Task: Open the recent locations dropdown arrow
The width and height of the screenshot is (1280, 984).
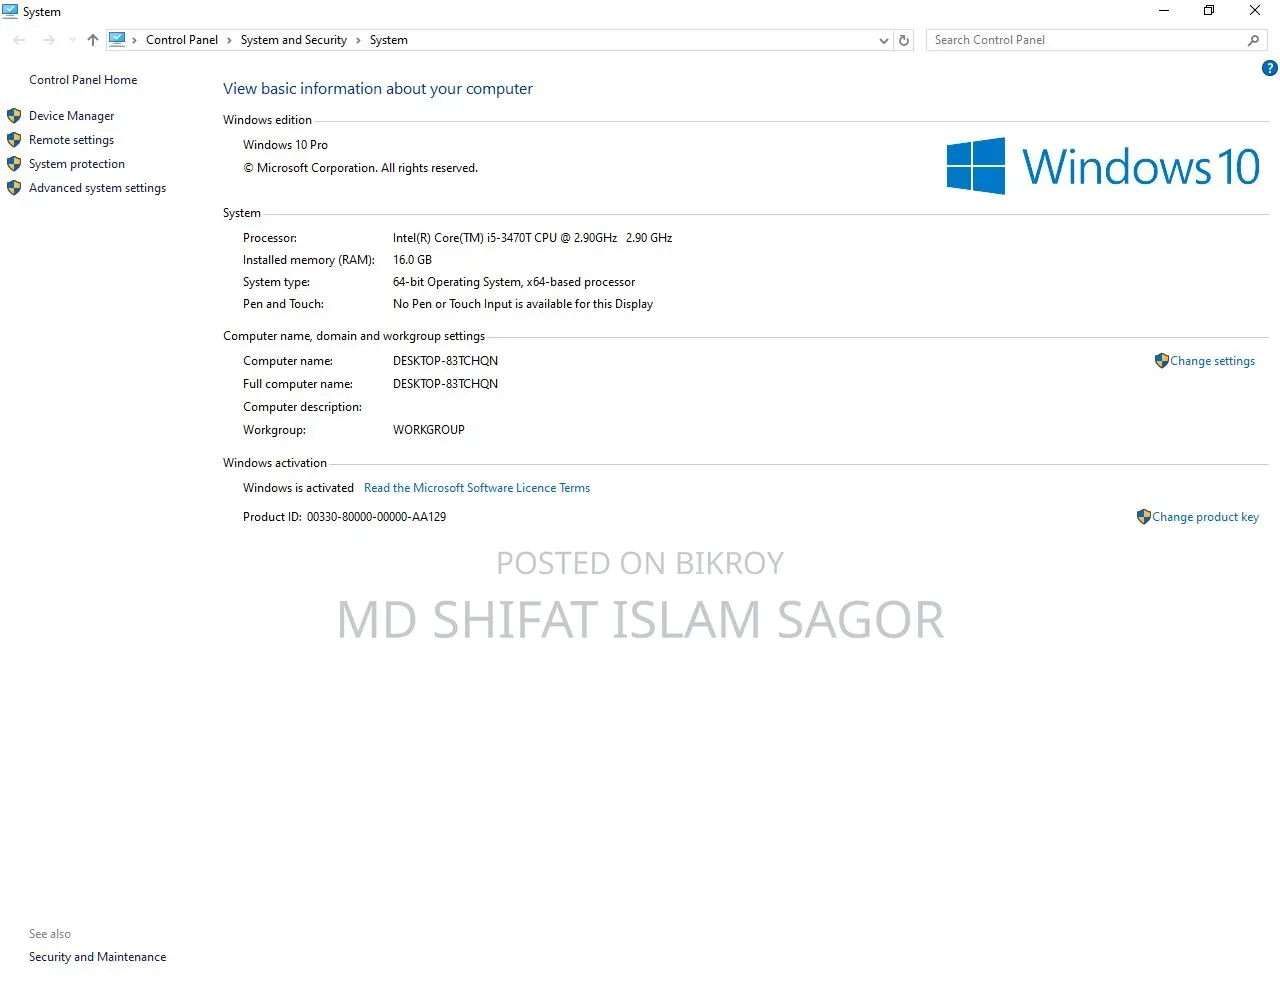Action: tap(72, 40)
